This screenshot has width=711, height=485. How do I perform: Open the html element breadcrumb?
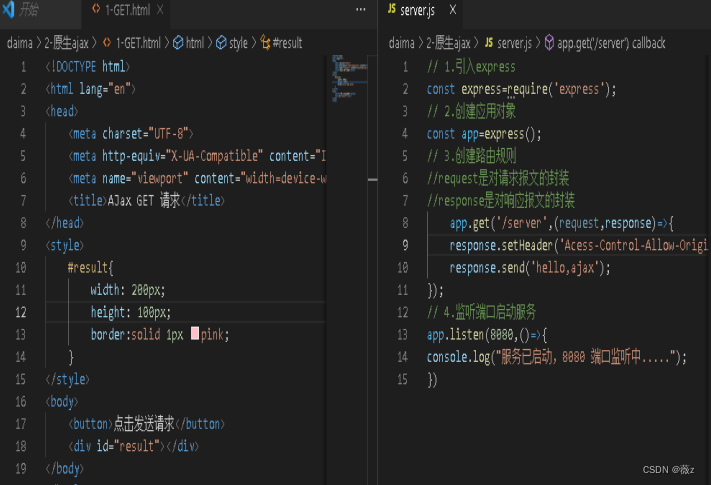195,43
